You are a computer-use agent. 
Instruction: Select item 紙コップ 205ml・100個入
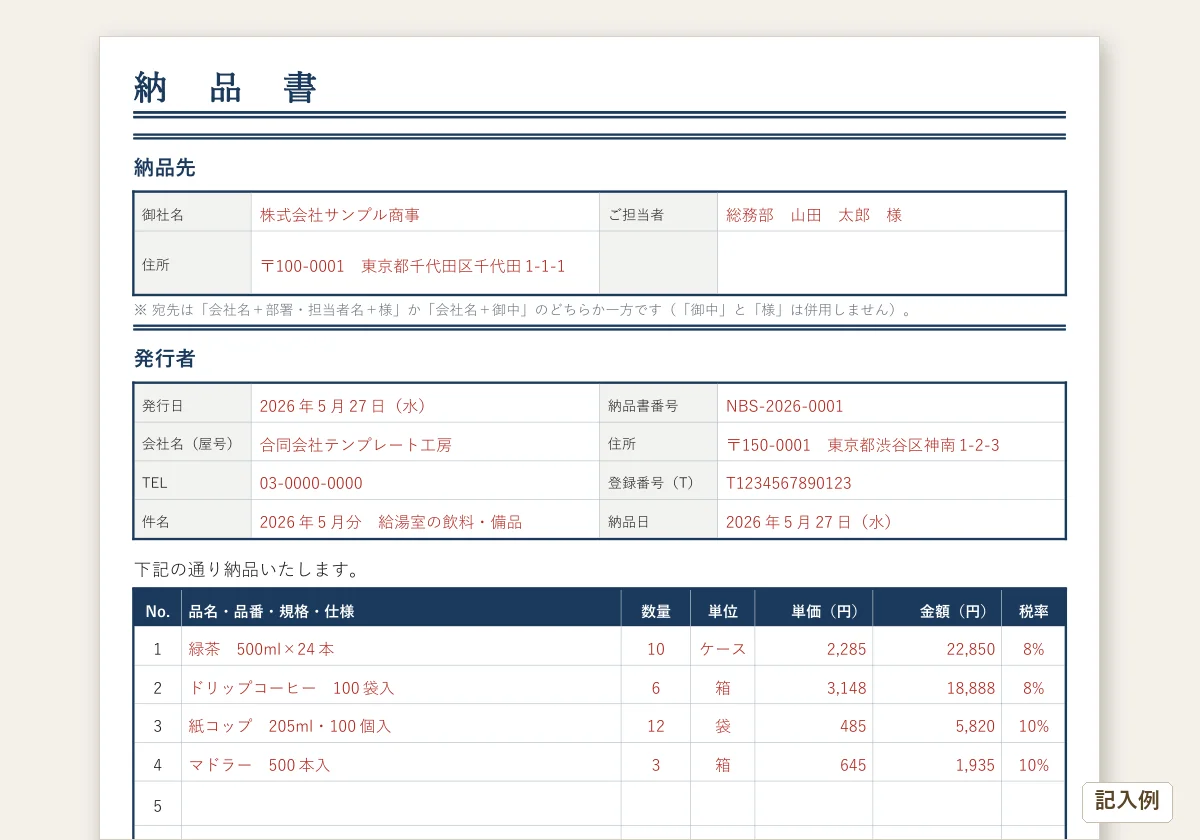(x=290, y=726)
